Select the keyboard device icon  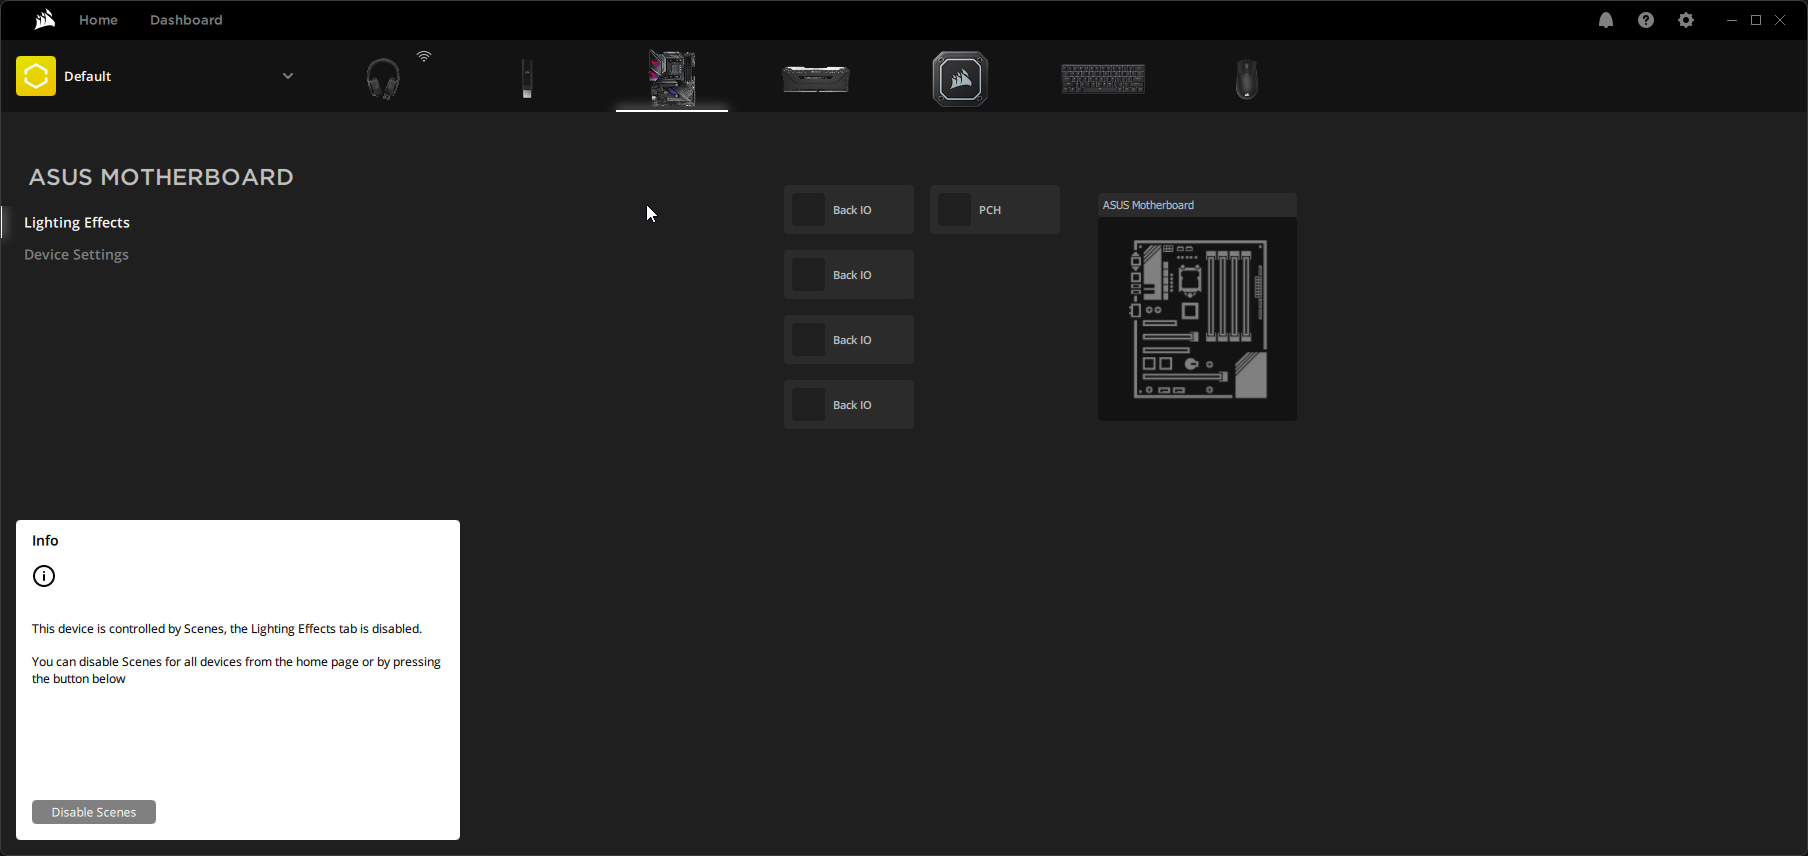(1103, 78)
